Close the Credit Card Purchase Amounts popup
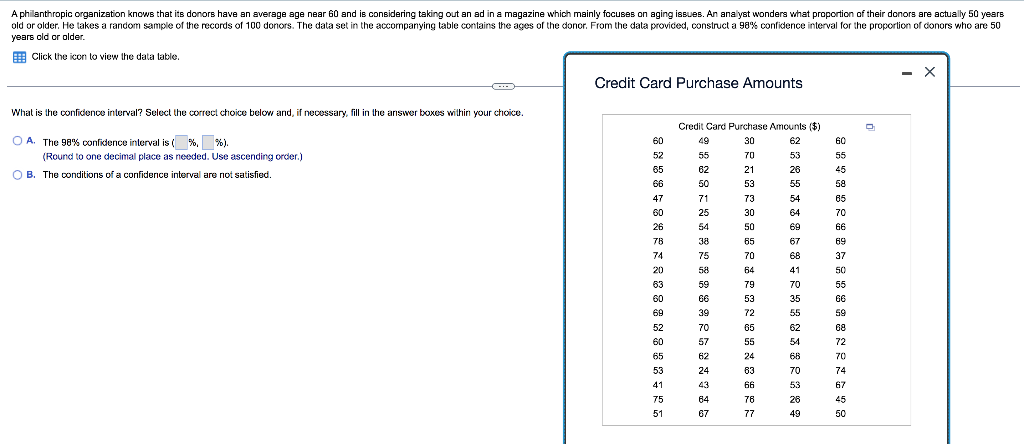Screen dimensions: 1024x444 coord(930,72)
